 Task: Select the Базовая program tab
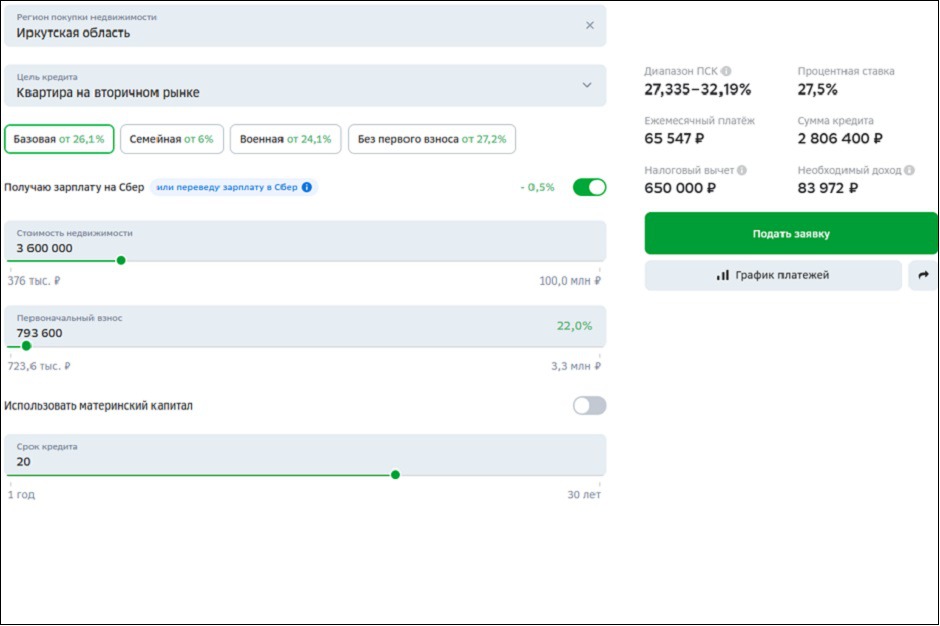point(59,139)
